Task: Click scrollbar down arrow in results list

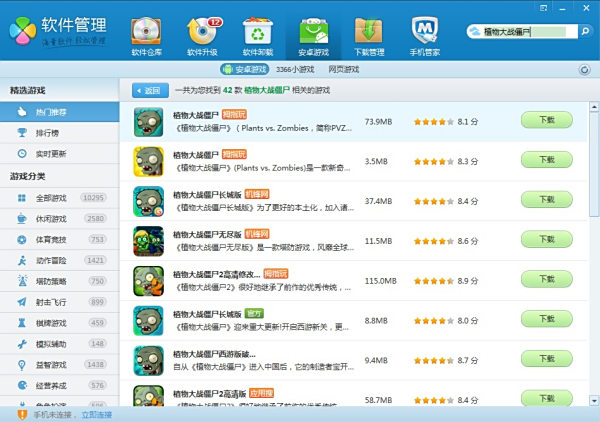Action: [x=594, y=401]
